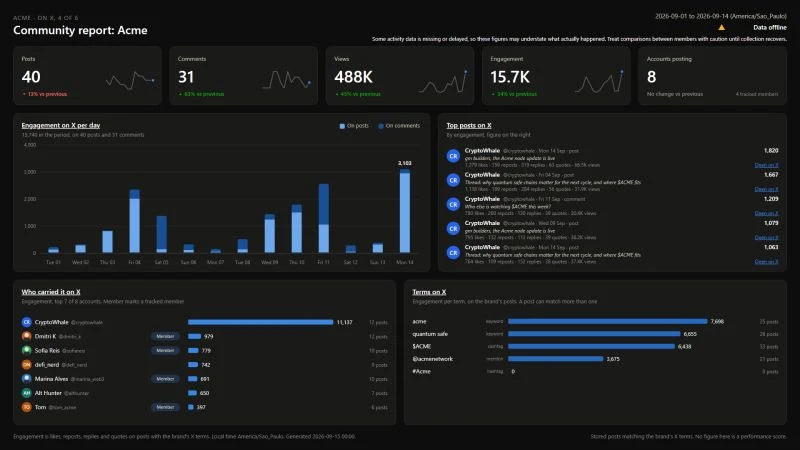Screen dimensions: 800x450
Task: Click the $ACME term bar showing 6,438
Action: coord(591,346)
